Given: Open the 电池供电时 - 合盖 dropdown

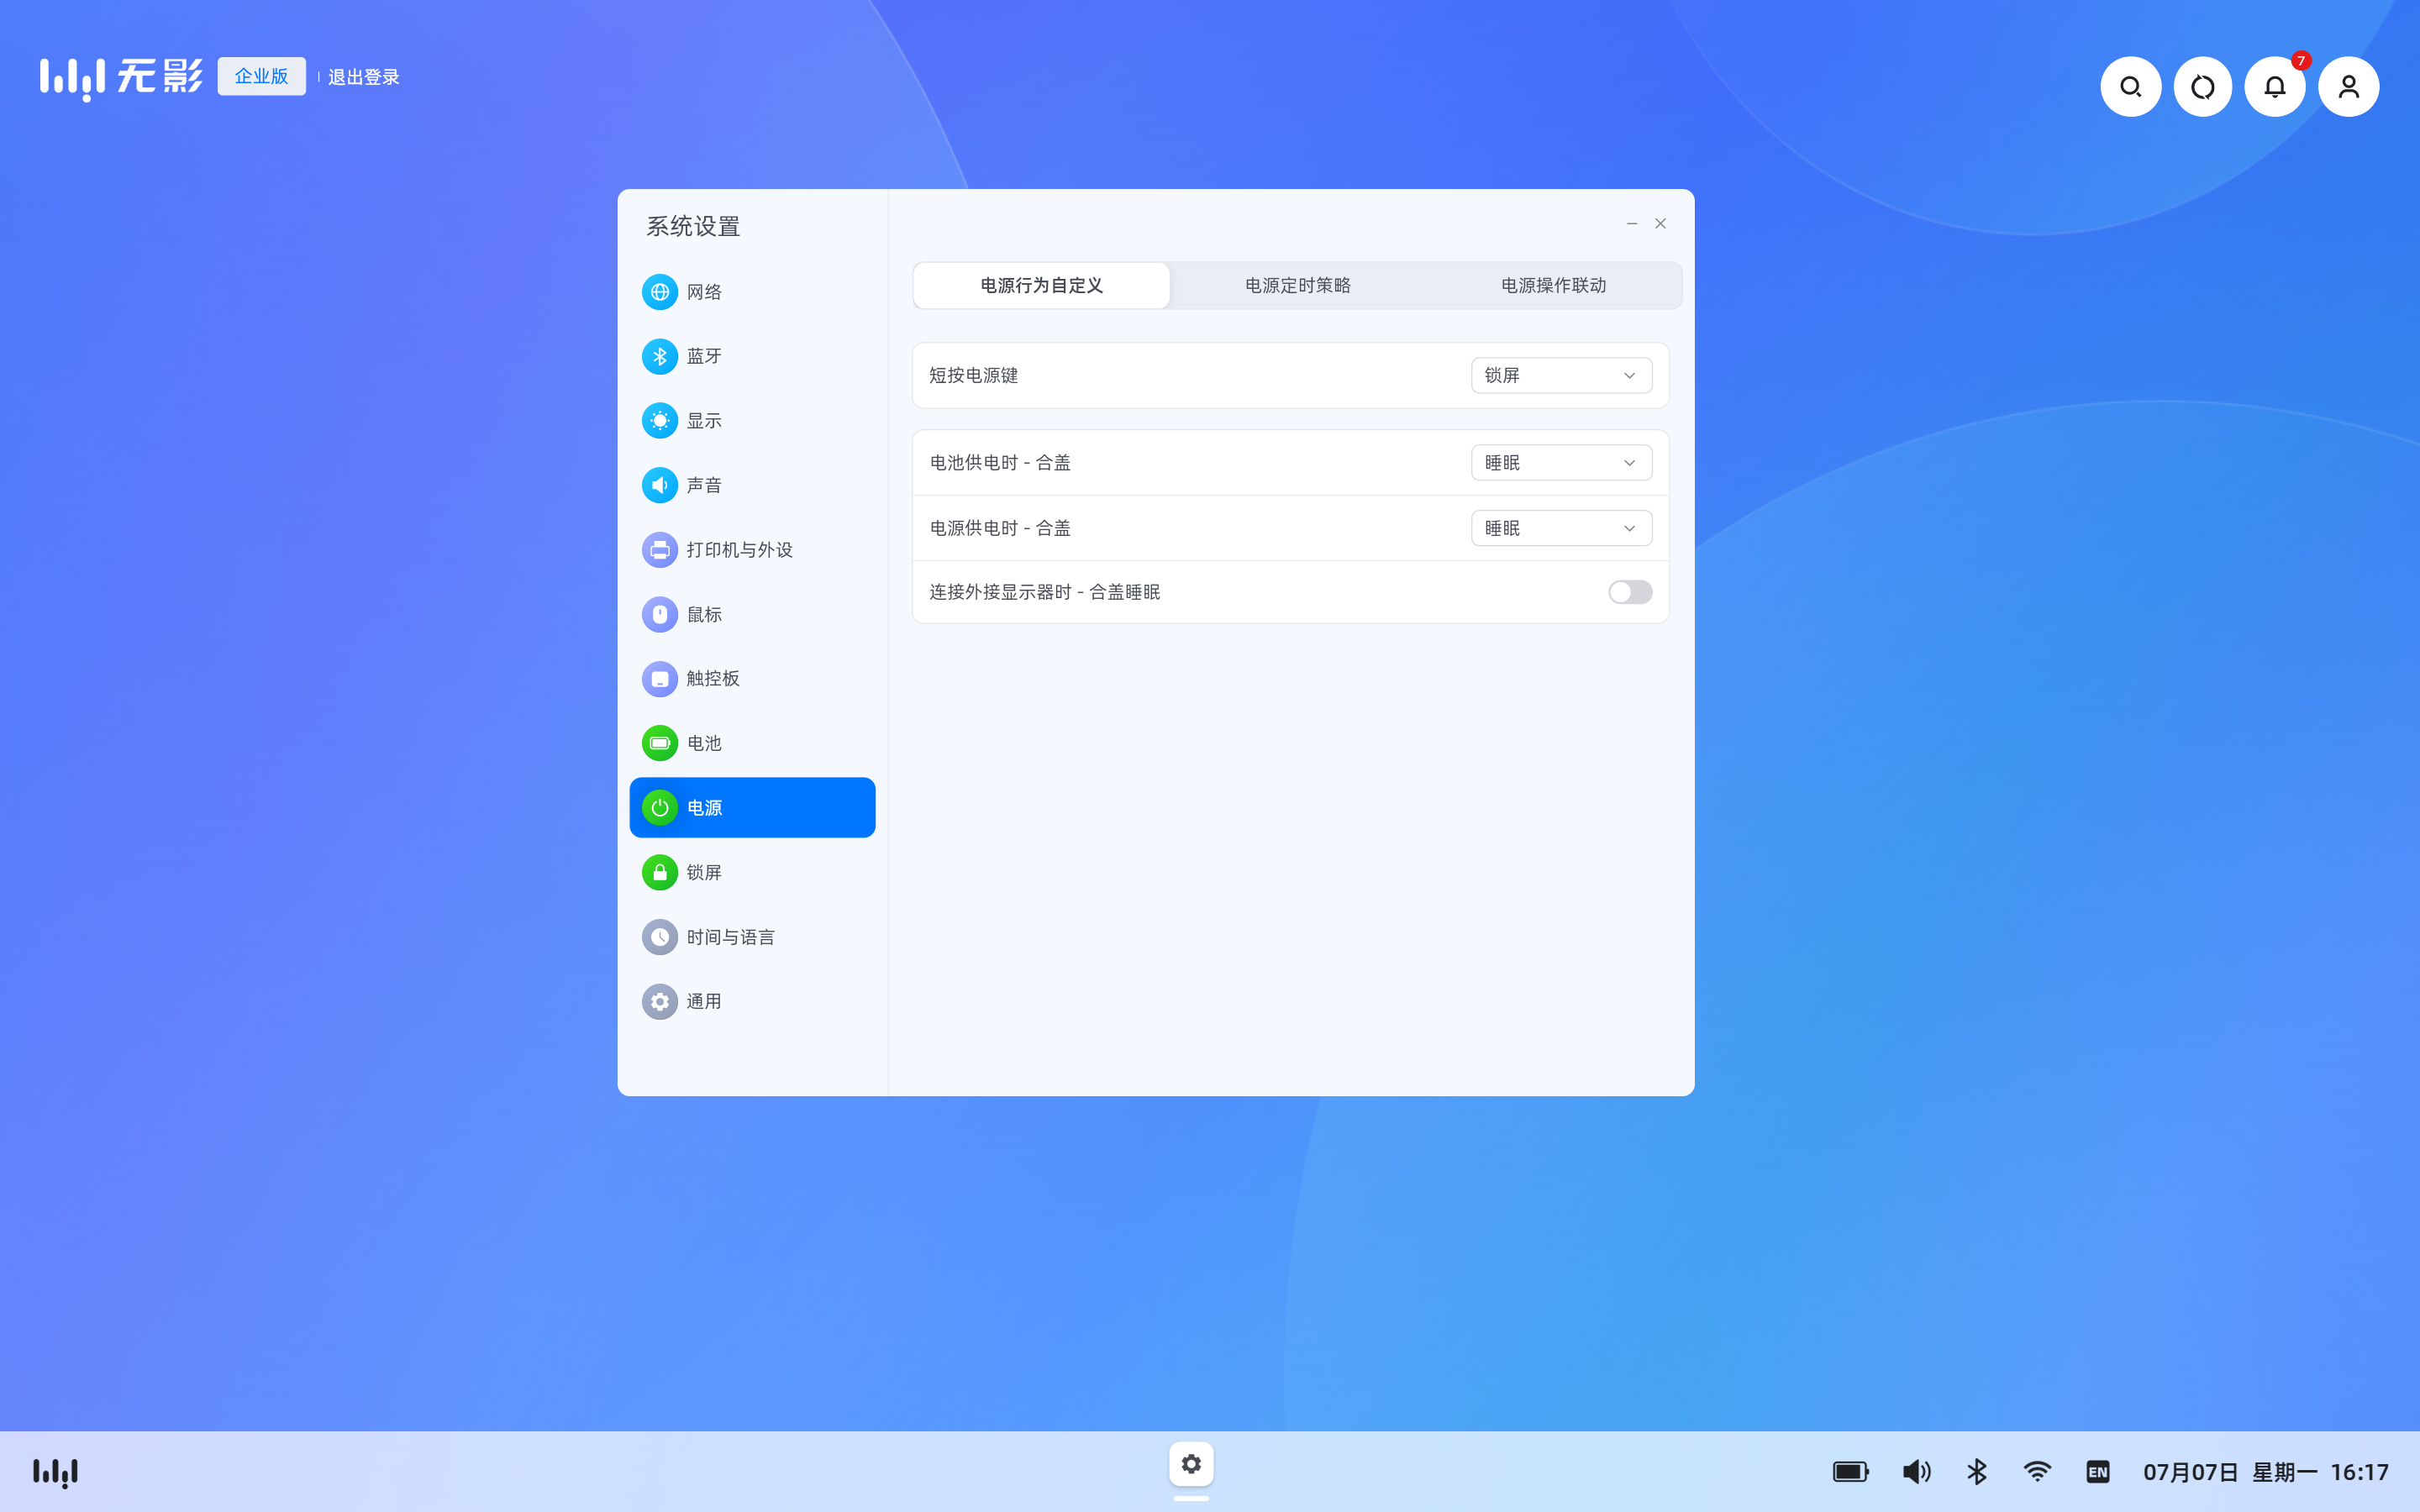Looking at the screenshot, I should pyautogui.click(x=1561, y=463).
